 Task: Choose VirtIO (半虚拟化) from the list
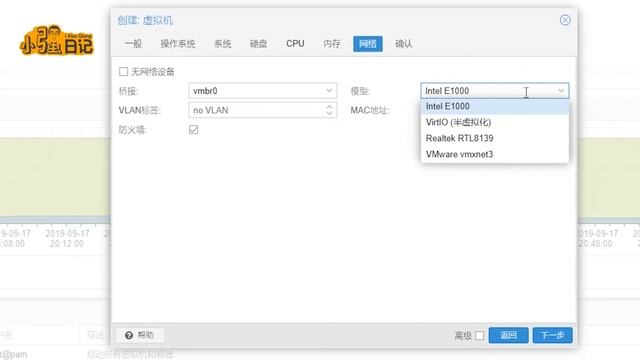pos(495,122)
